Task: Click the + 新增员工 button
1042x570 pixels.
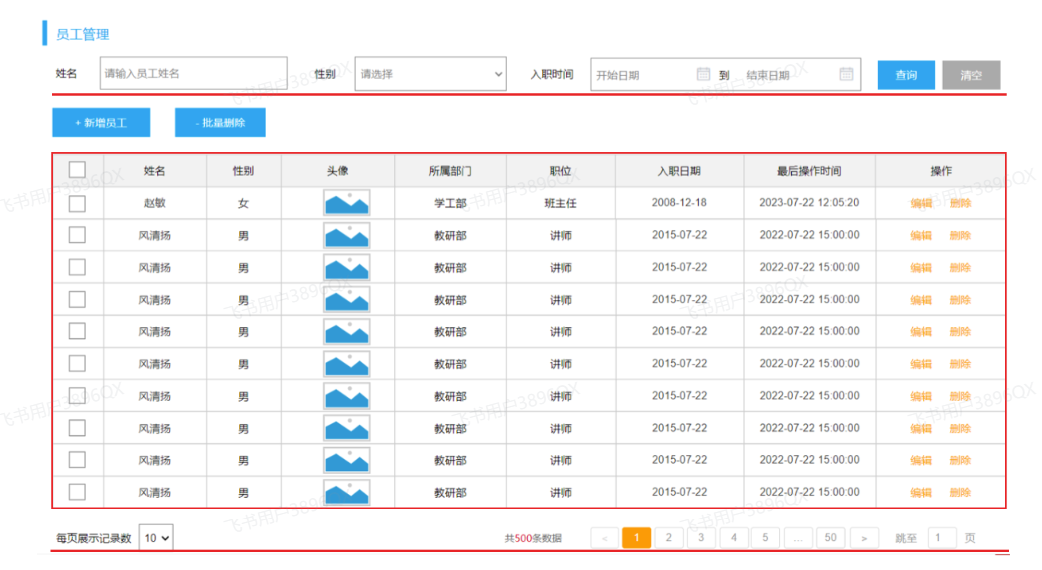Action: click(x=101, y=123)
